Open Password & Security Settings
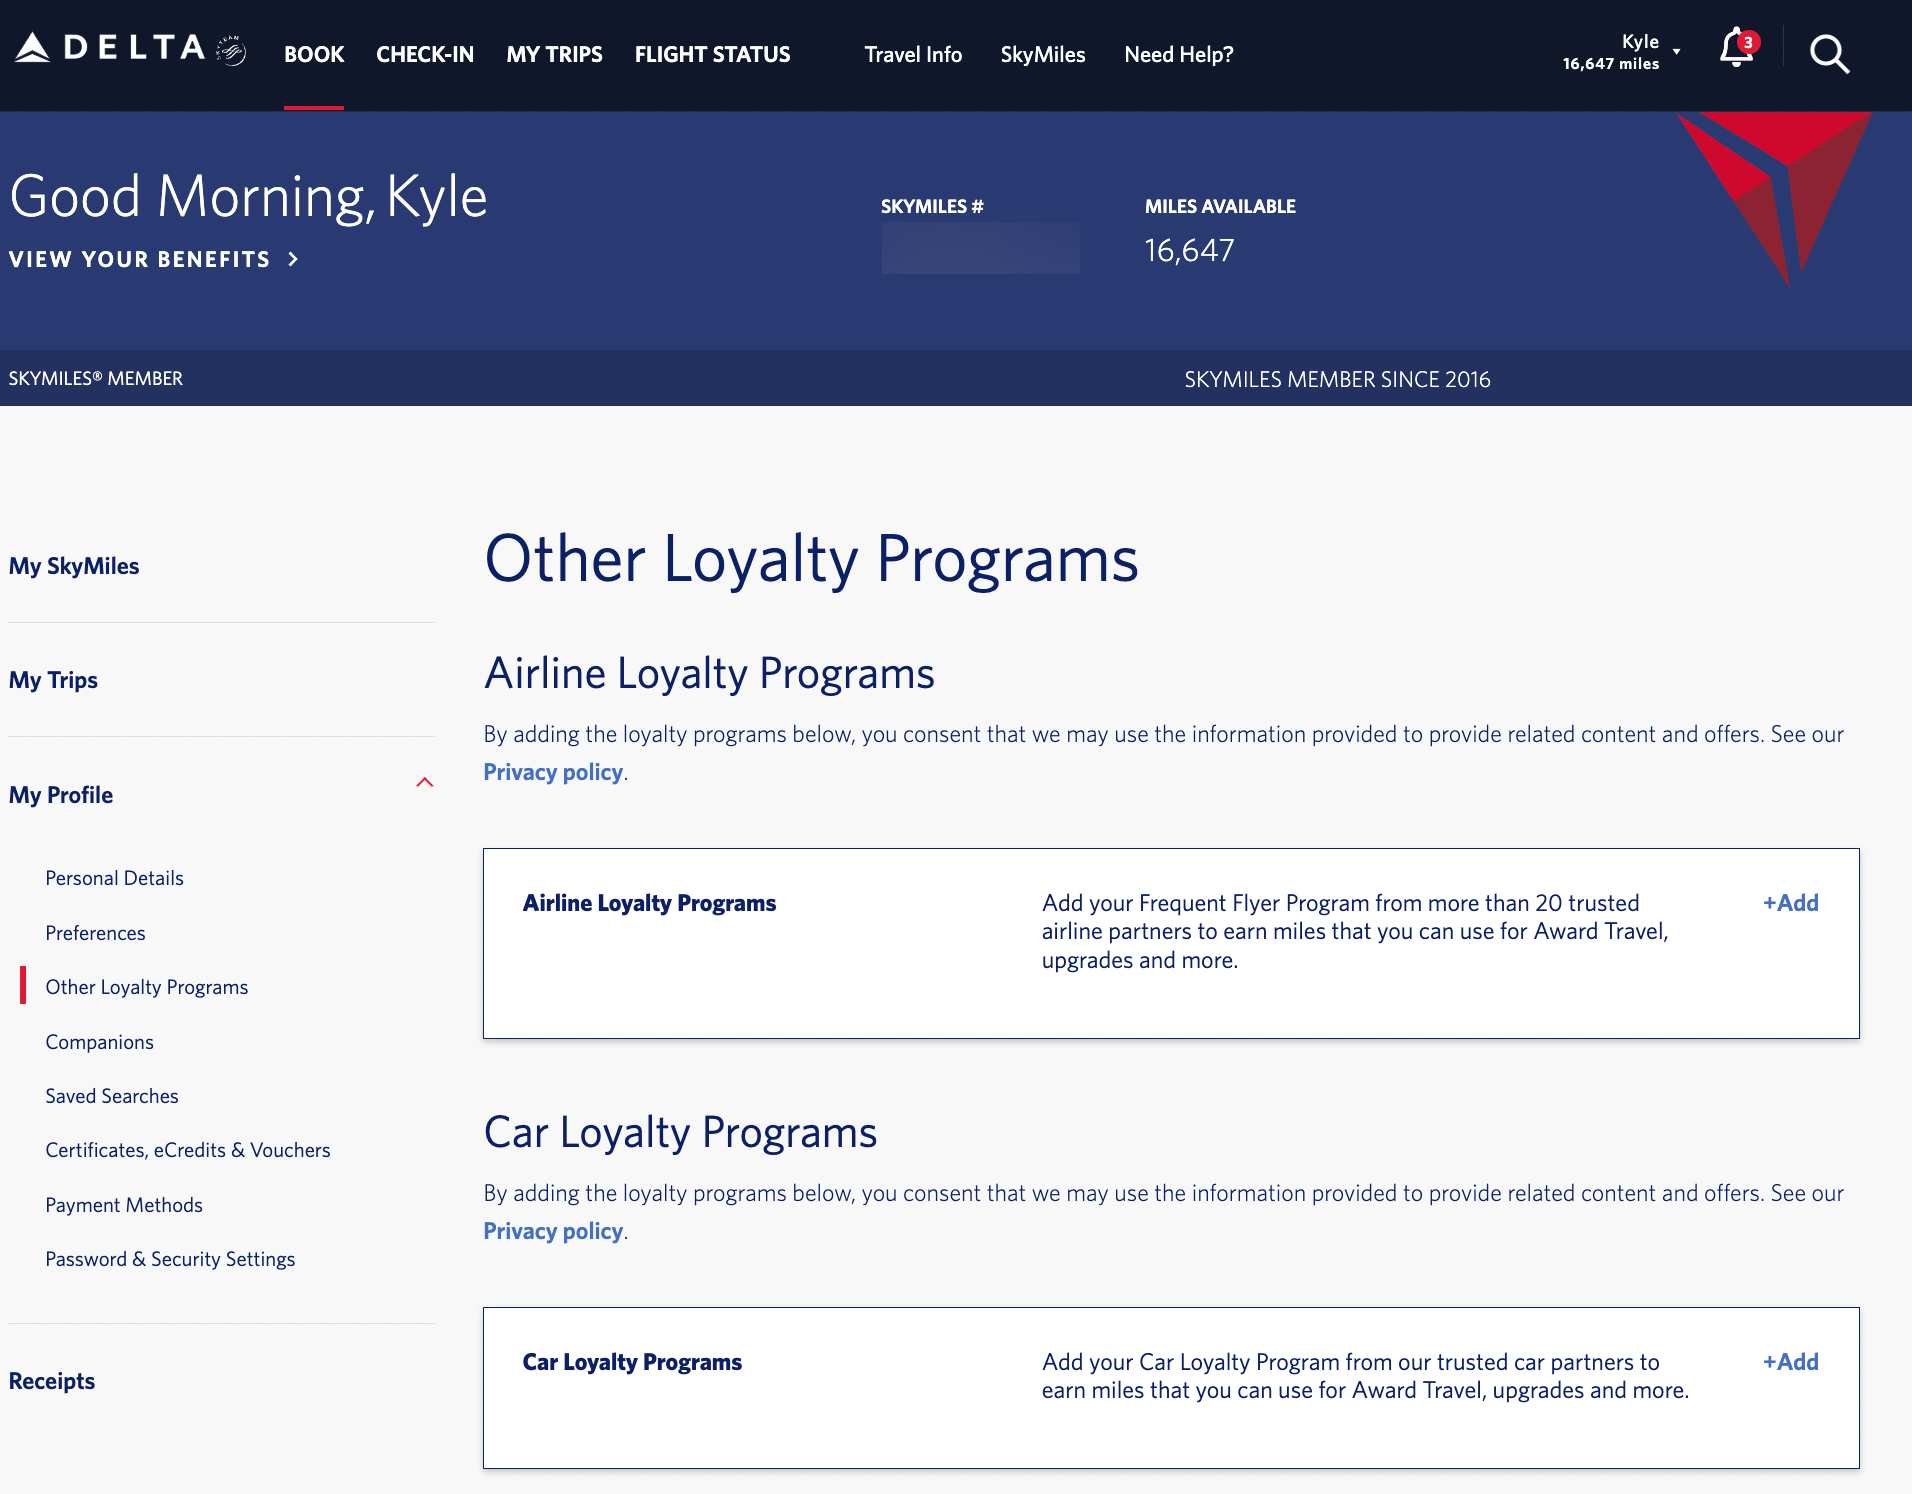Viewport: 1912px width, 1494px height. pyautogui.click(x=170, y=1258)
